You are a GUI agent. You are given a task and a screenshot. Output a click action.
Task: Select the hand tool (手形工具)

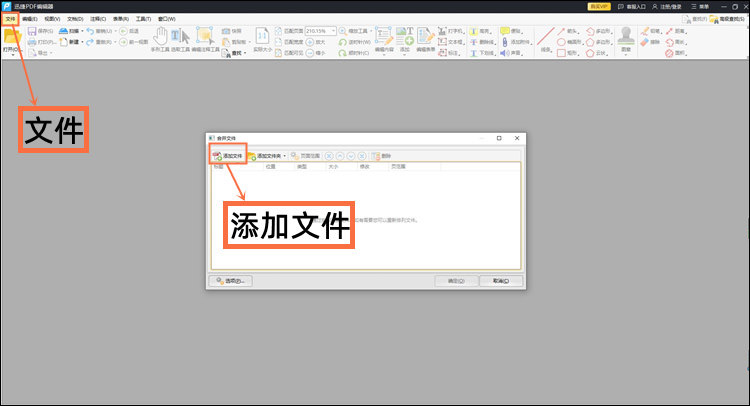tap(160, 39)
